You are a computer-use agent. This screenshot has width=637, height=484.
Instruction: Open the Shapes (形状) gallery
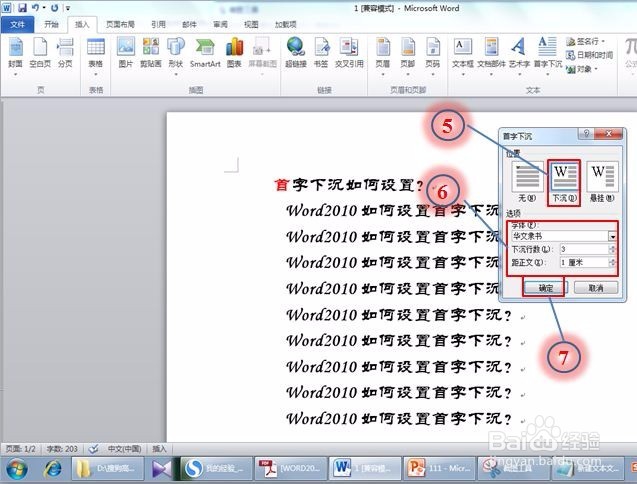176,56
